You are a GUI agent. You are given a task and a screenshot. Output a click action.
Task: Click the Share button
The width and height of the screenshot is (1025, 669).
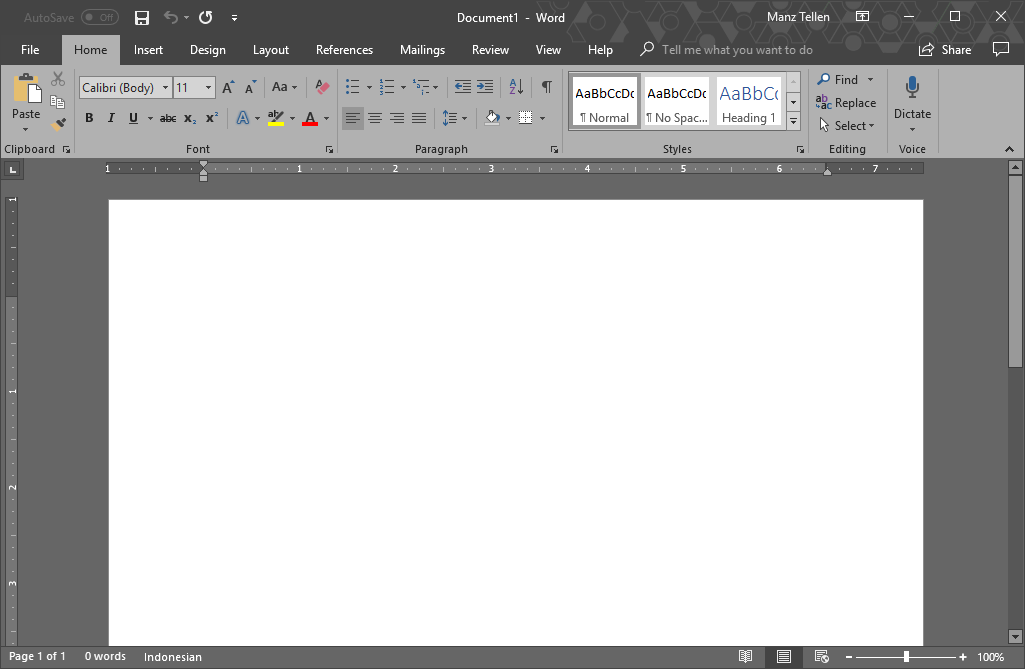(945, 50)
